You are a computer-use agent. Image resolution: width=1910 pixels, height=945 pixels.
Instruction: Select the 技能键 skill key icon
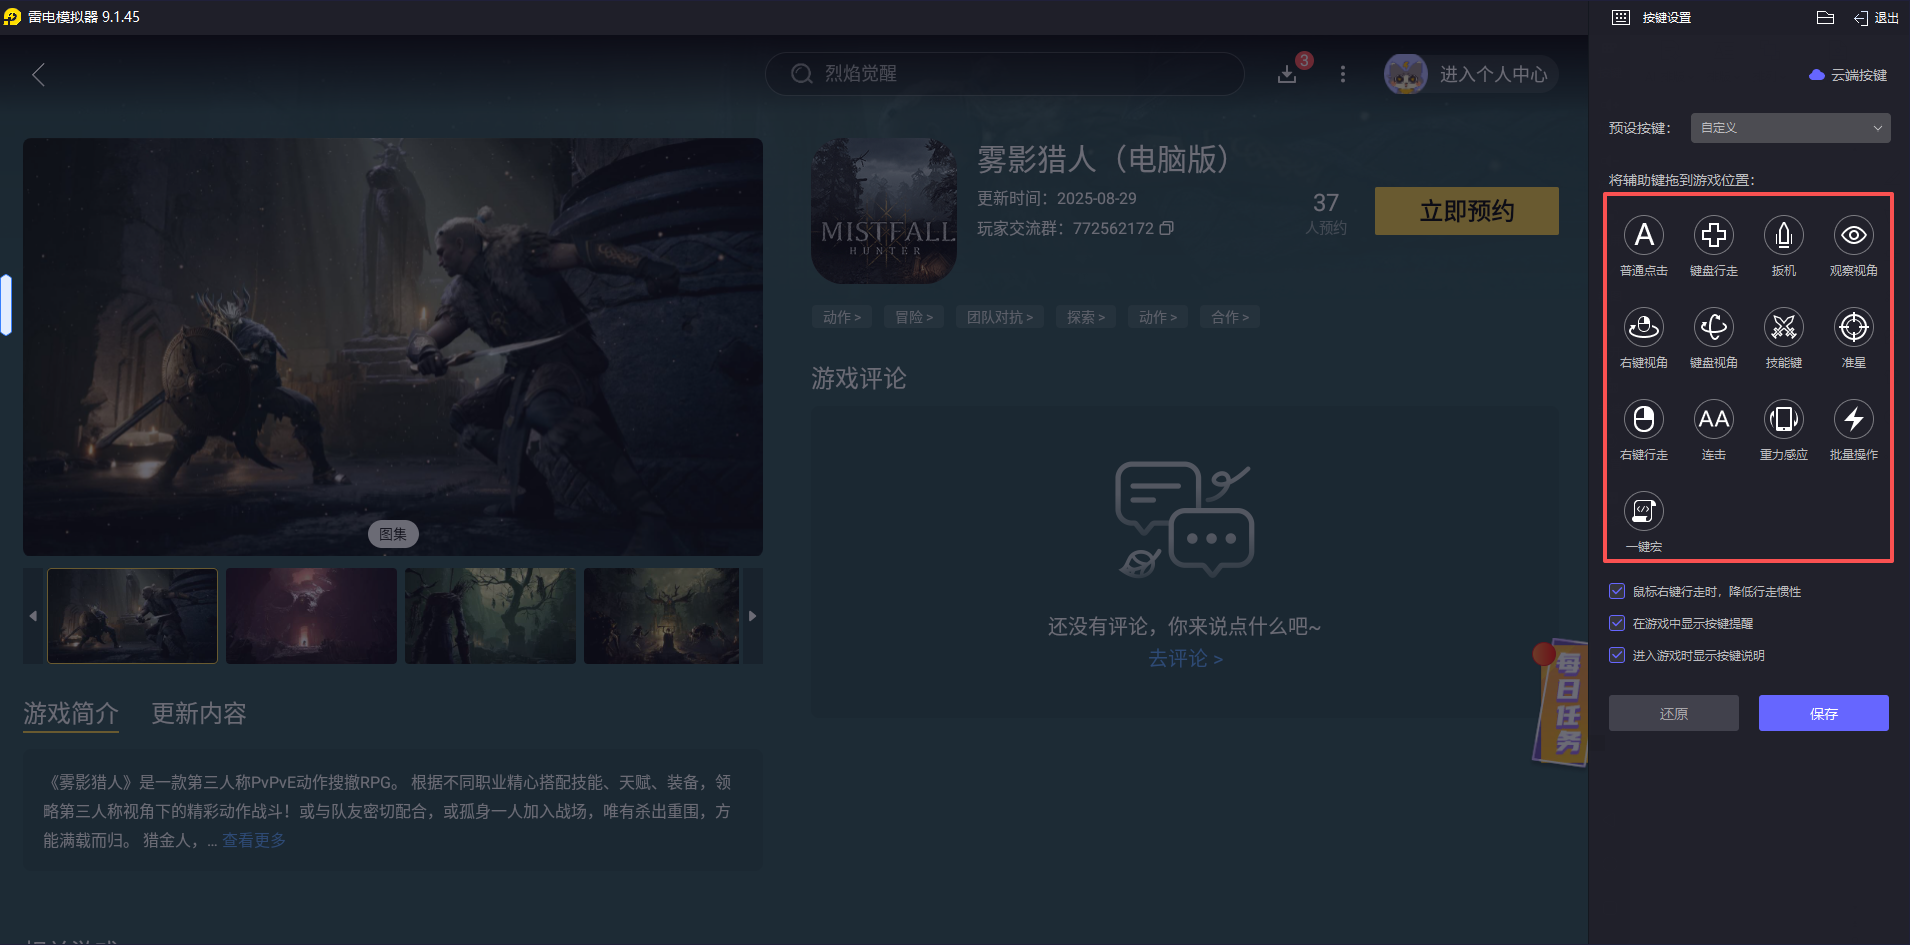[x=1783, y=327]
